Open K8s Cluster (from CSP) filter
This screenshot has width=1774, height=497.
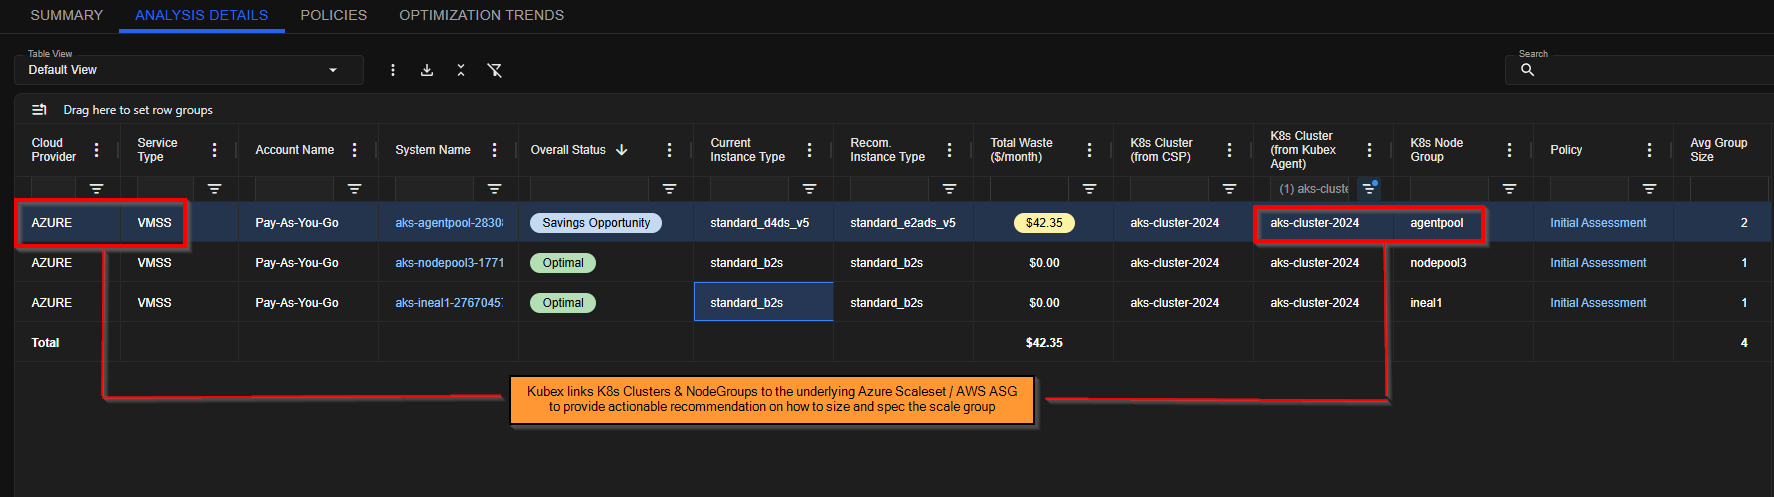point(1229,189)
